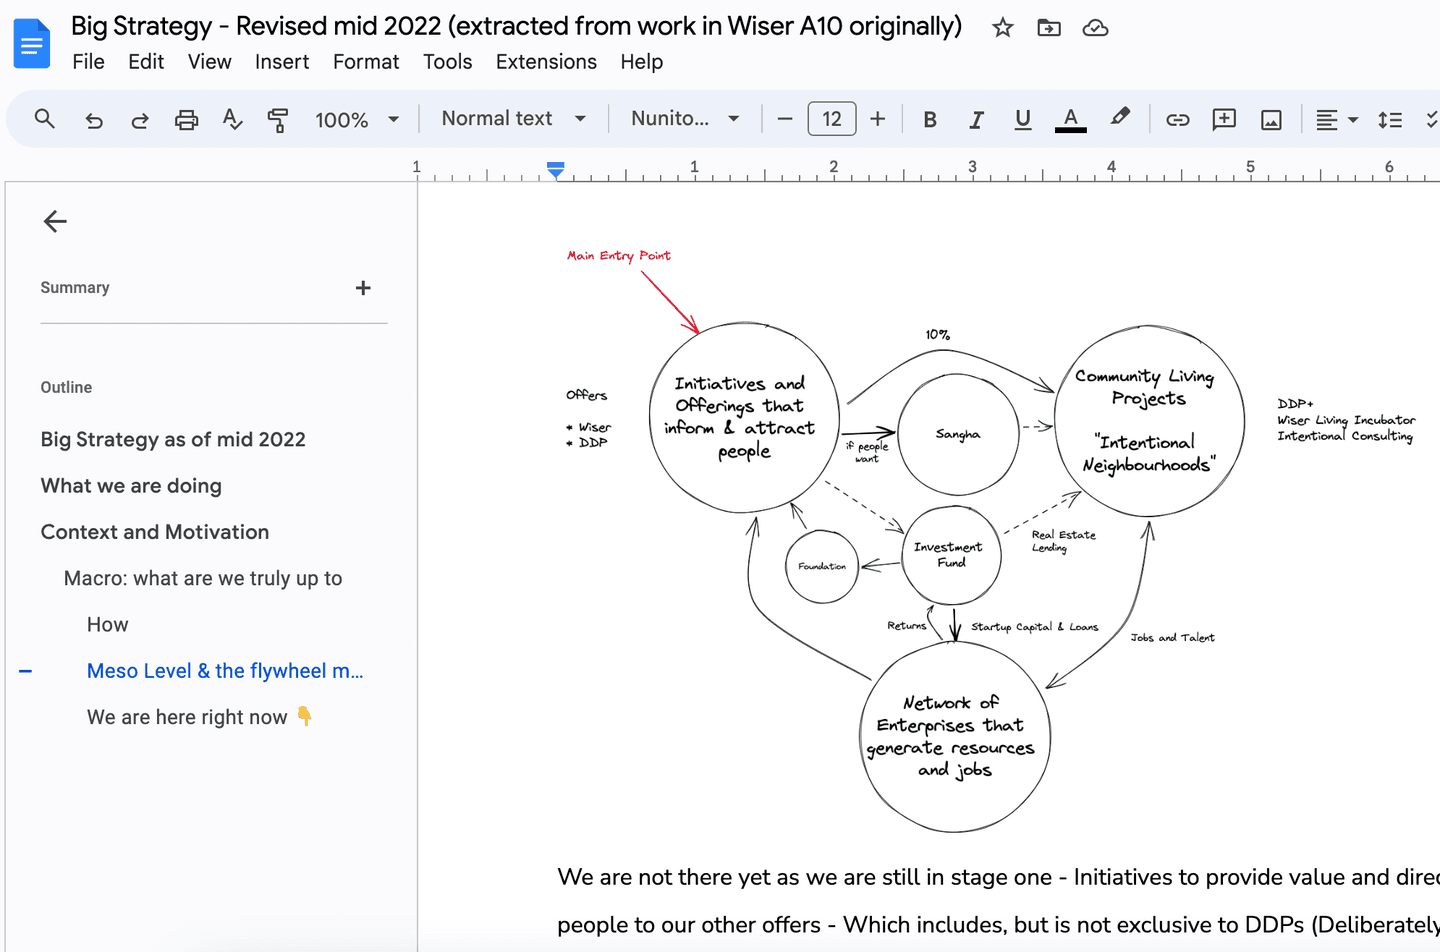Apply highlight color to text
The width and height of the screenshot is (1440, 952).
pyautogui.click(x=1119, y=118)
